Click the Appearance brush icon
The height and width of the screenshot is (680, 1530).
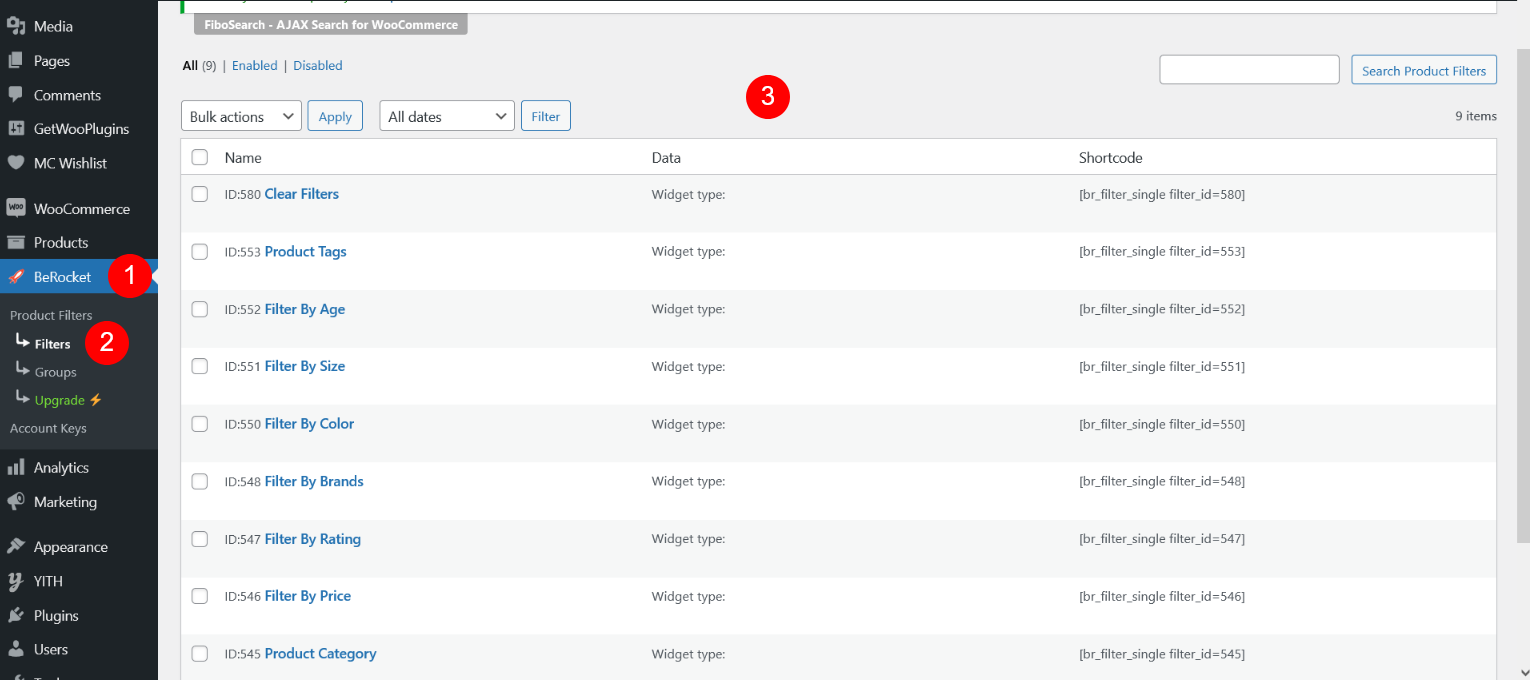[16, 547]
